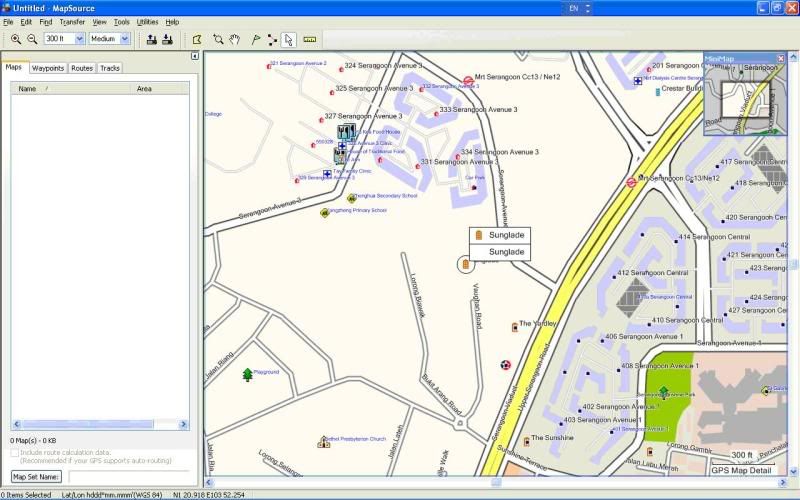Click the Sunglade marker icon on map
800x500 pixels.
(x=465, y=264)
